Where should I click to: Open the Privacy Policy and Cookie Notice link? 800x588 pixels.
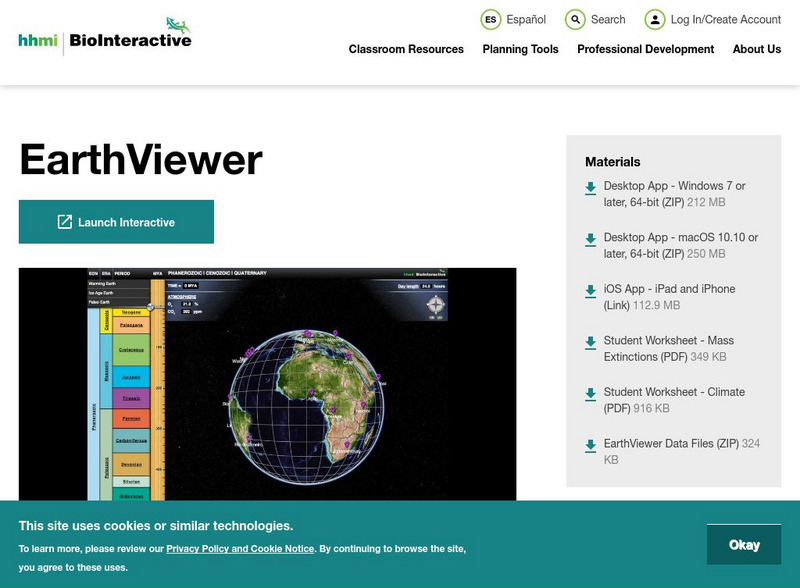click(x=240, y=549)
